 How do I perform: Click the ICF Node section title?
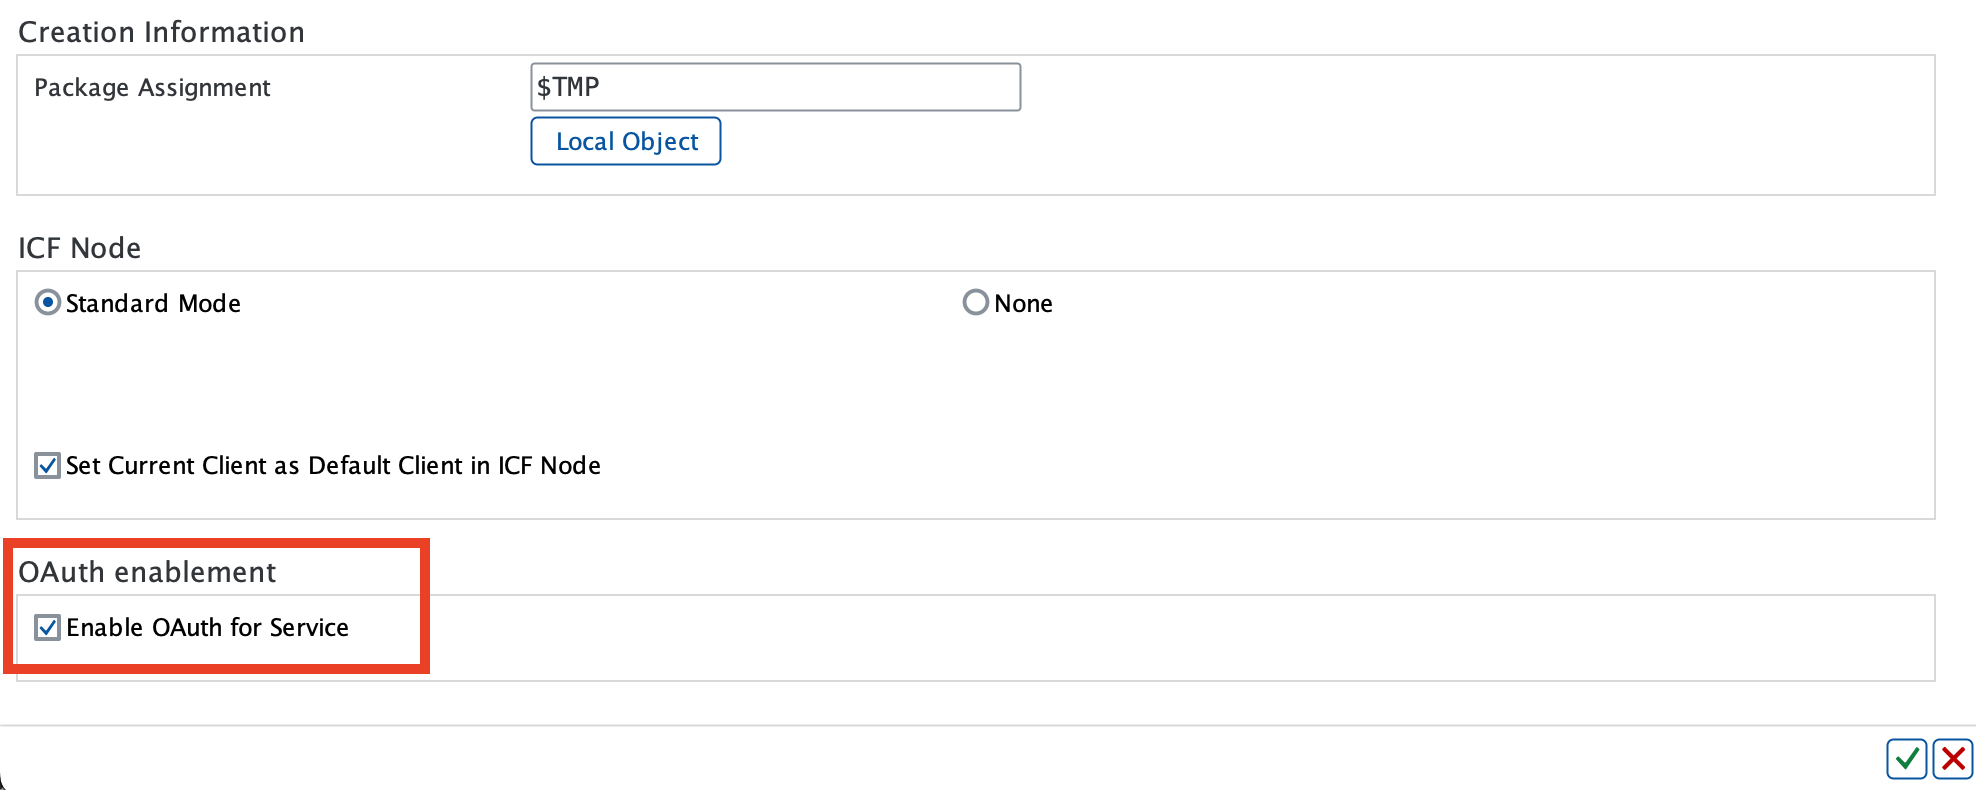79,247
